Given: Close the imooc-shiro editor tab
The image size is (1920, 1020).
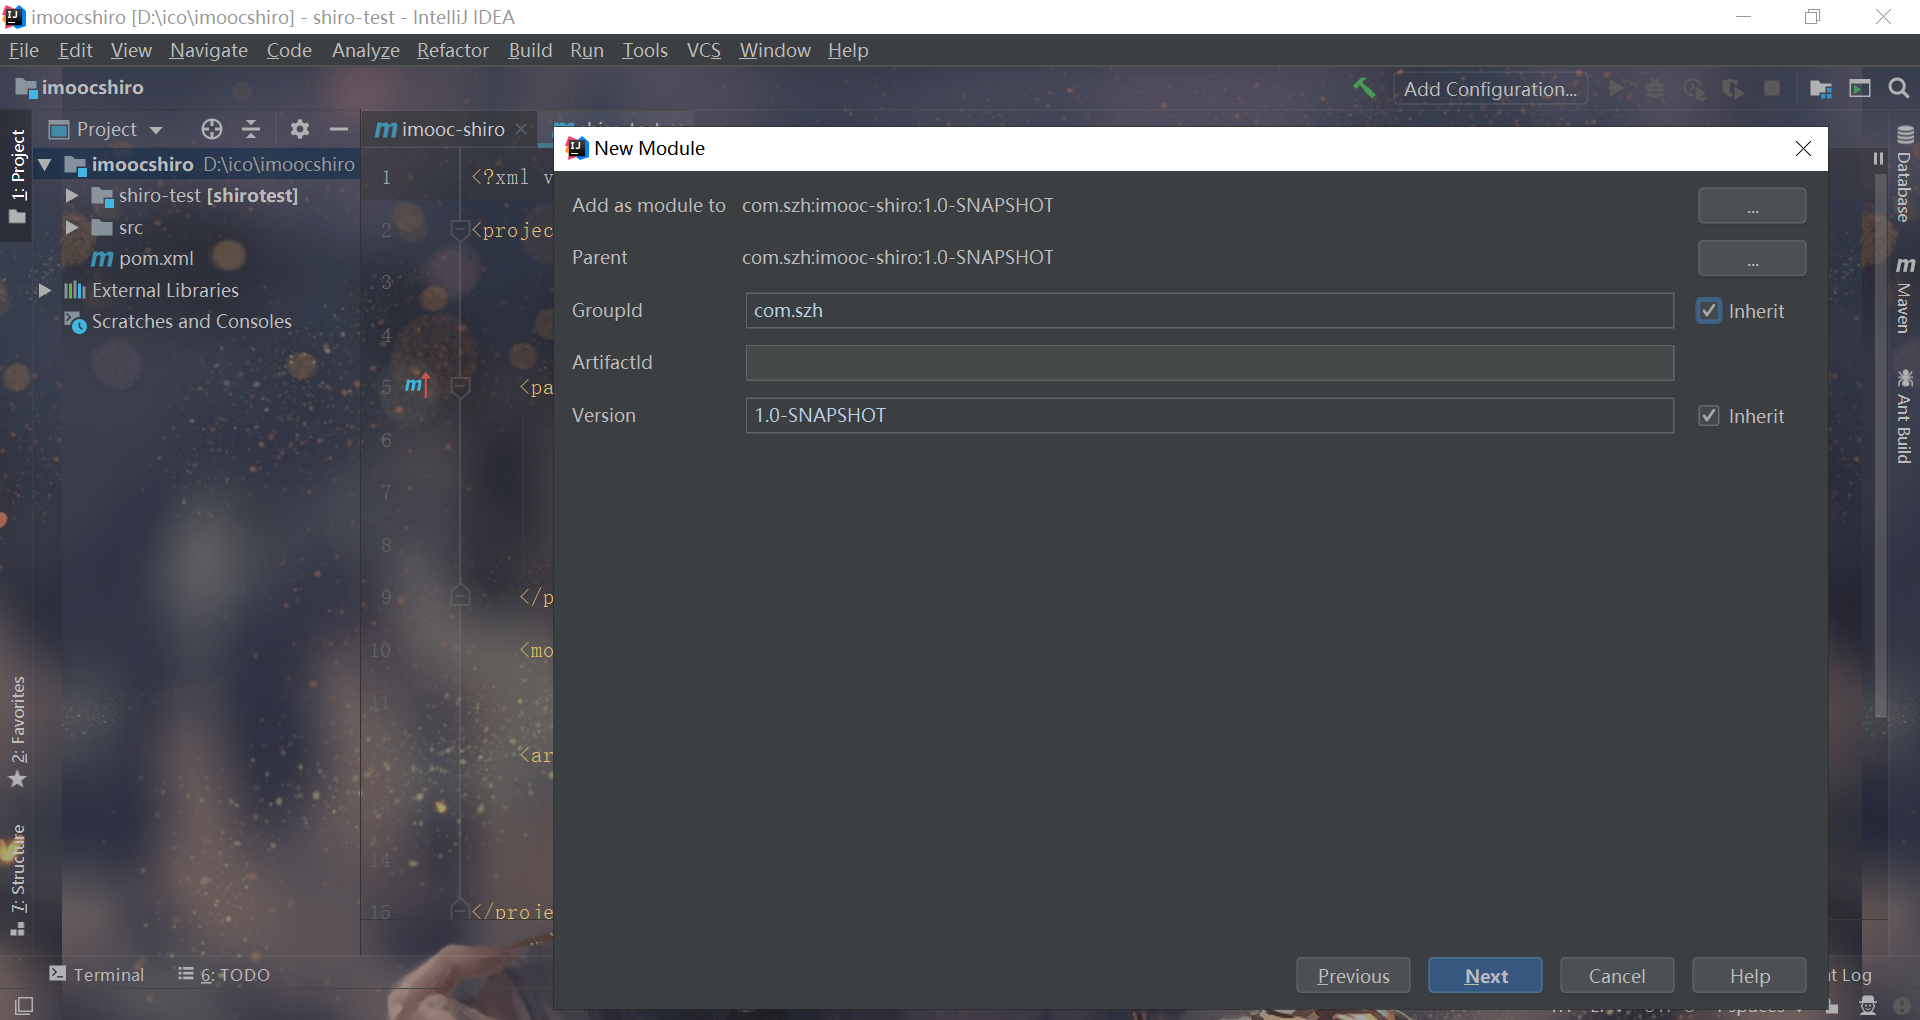Looking at the screenshot, I should click(x=521, y=129).
